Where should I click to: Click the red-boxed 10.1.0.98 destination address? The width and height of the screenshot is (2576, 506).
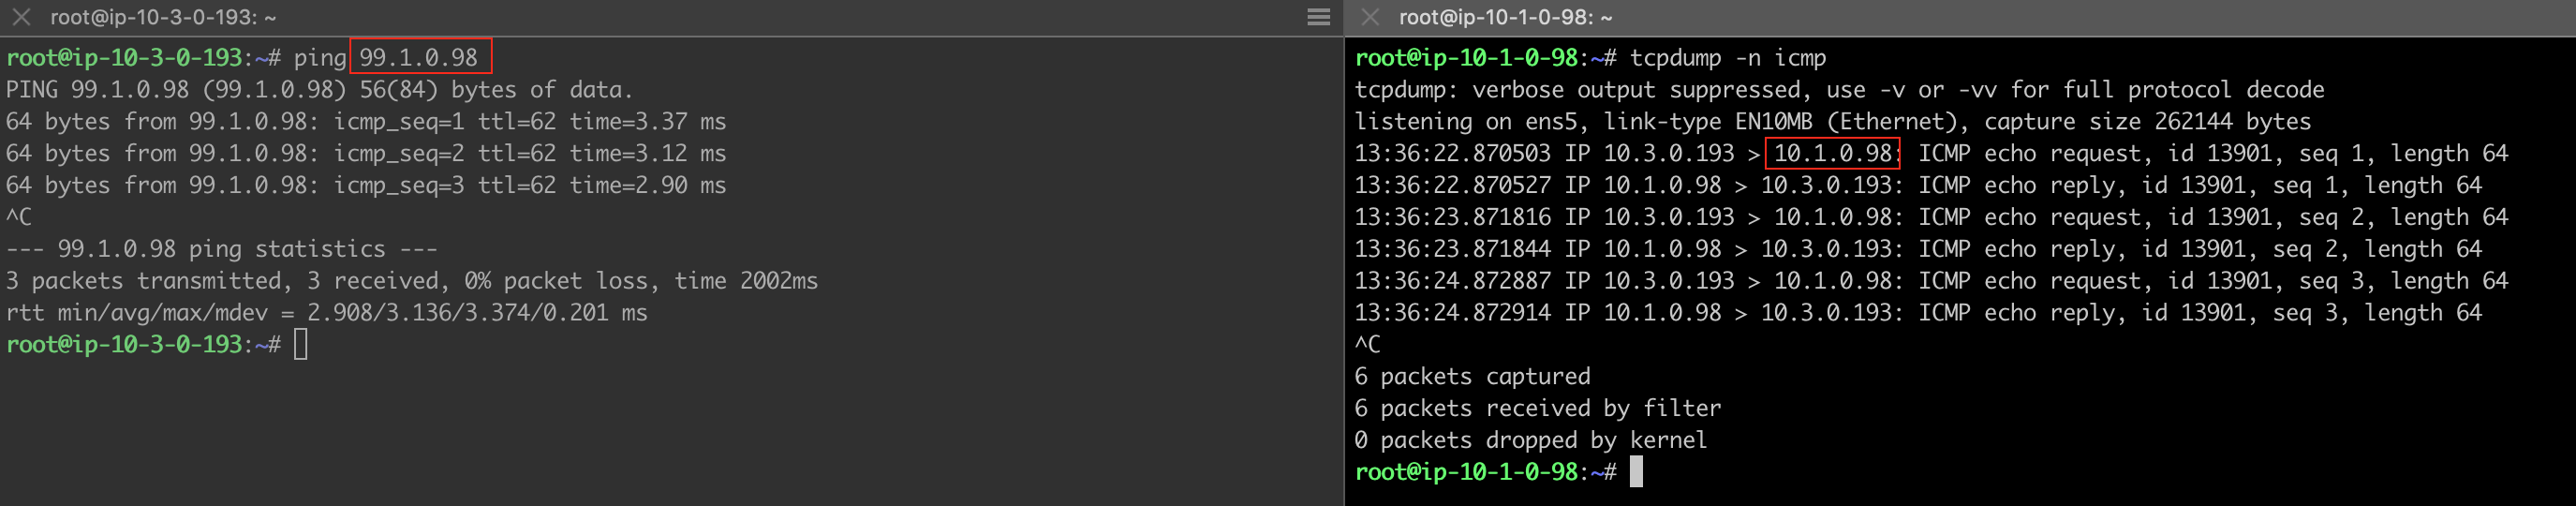(x=1832, y=153)
